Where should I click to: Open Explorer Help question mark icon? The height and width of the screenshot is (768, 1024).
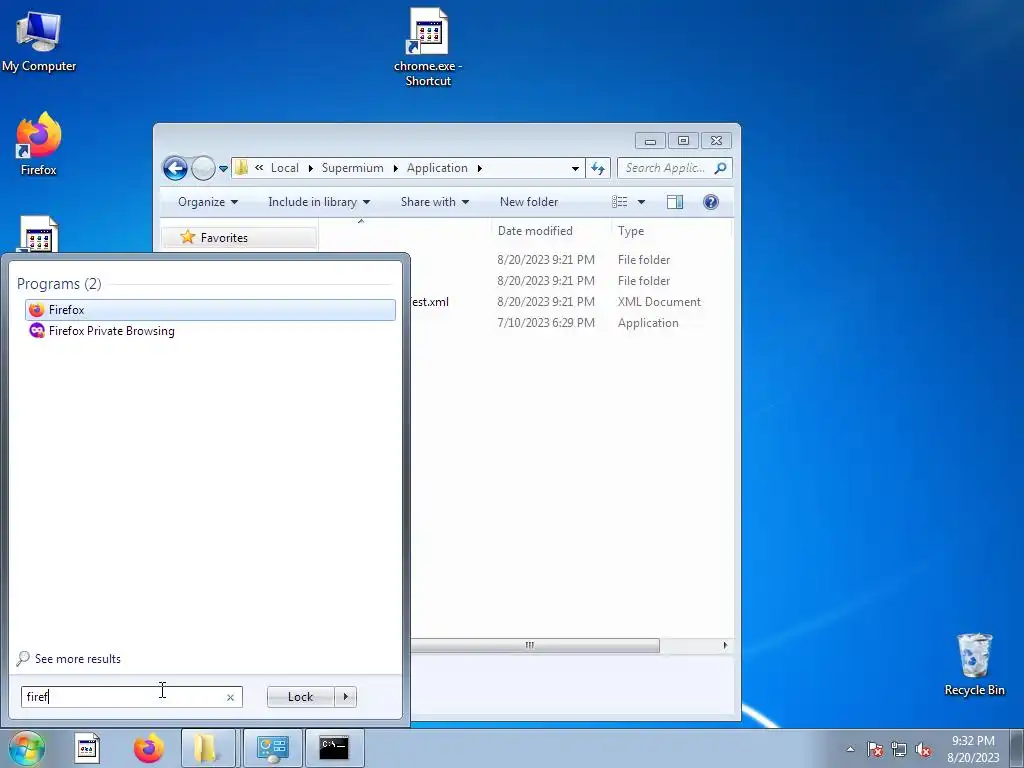coord(711,202)
